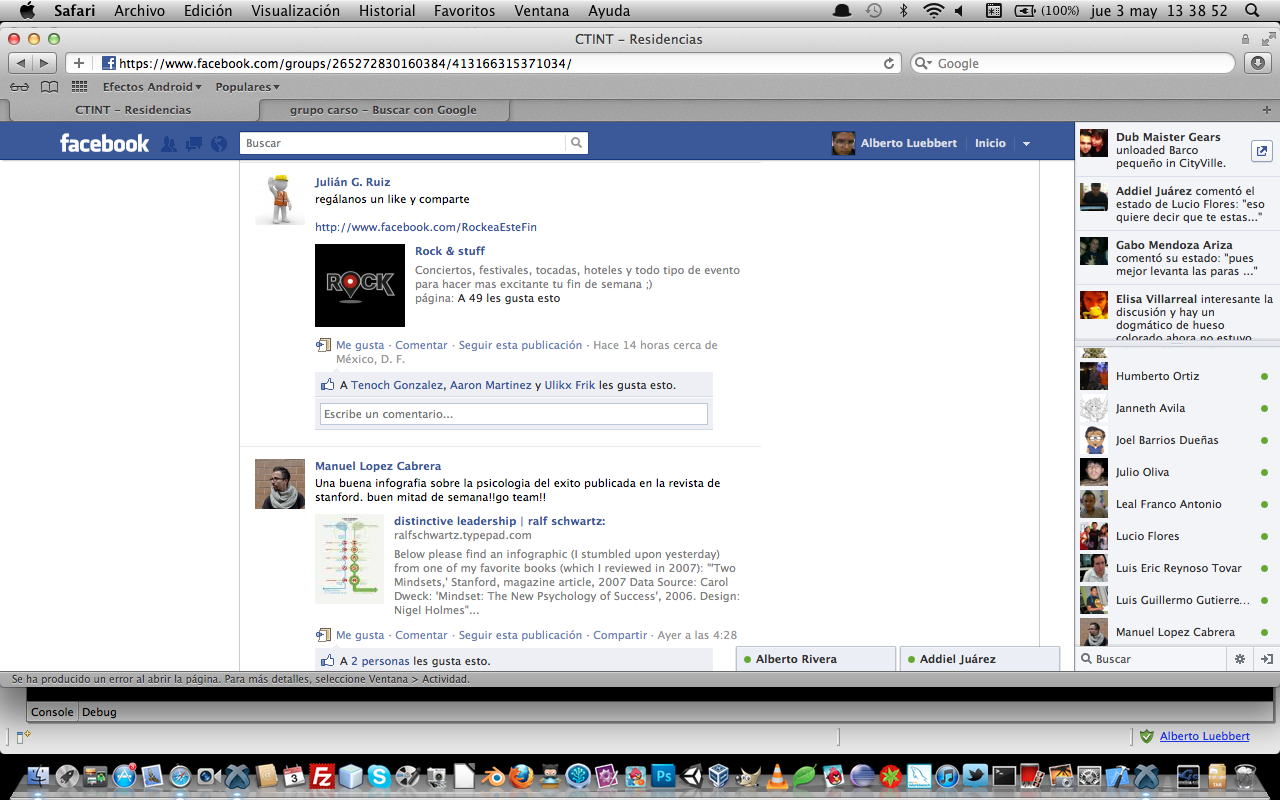
Task: Open the Top Sites grid icon
Action: point(79,87)
